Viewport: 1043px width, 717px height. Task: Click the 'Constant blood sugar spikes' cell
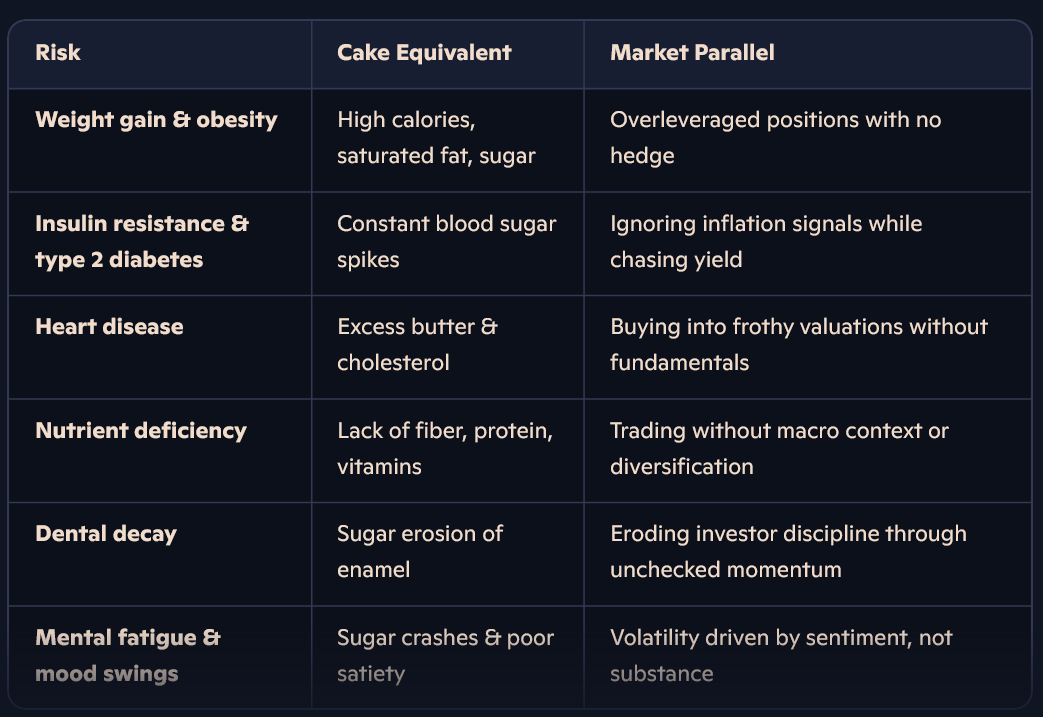(x=446, y=242)
